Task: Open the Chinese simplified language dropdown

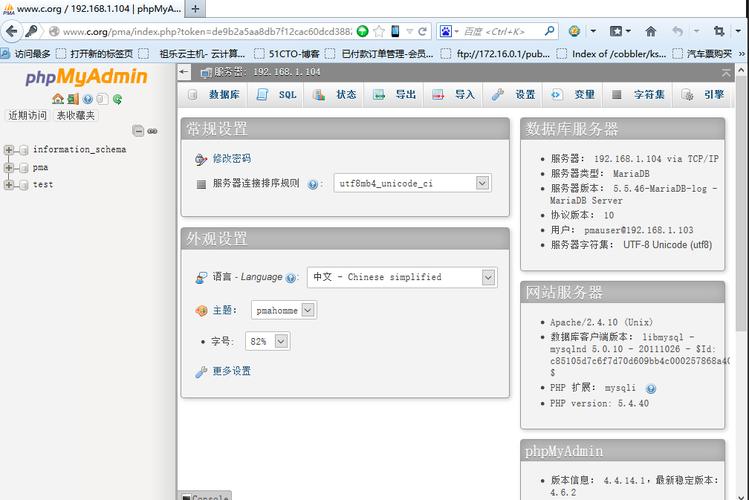Action: tap(402, 277)
